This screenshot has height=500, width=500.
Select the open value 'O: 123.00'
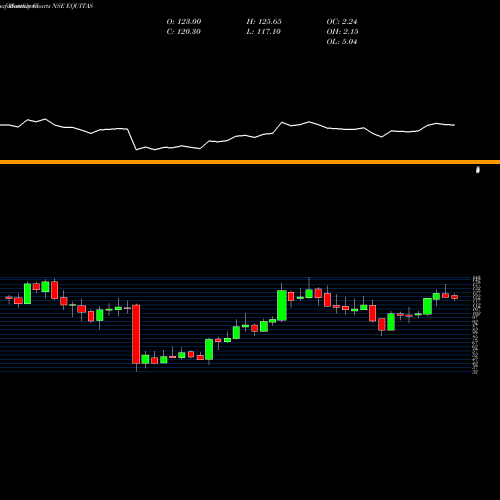(184, 21)
